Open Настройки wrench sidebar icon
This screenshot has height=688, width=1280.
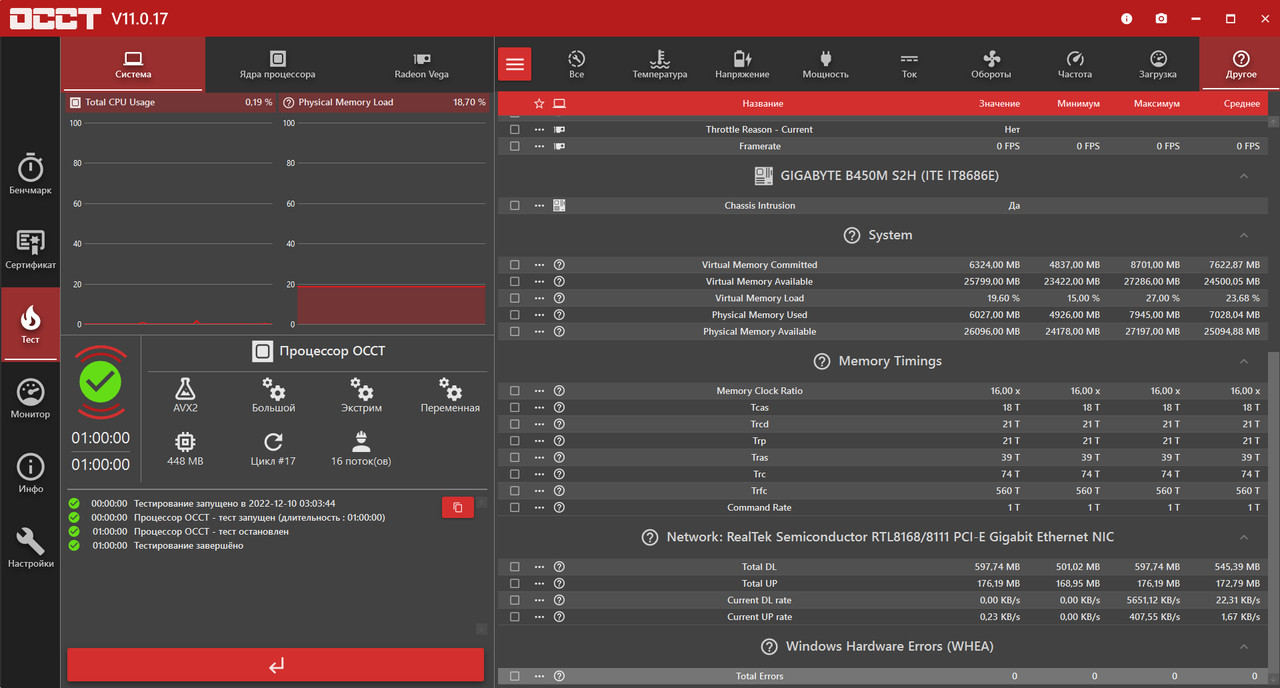pos(30,541)
